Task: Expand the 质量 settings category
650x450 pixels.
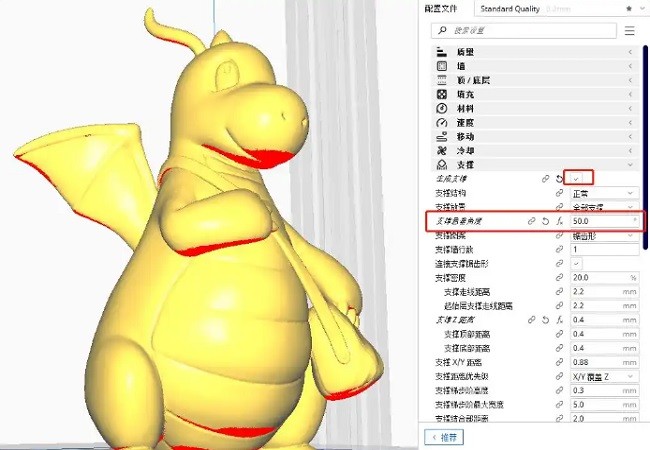Action: point(630,52)
